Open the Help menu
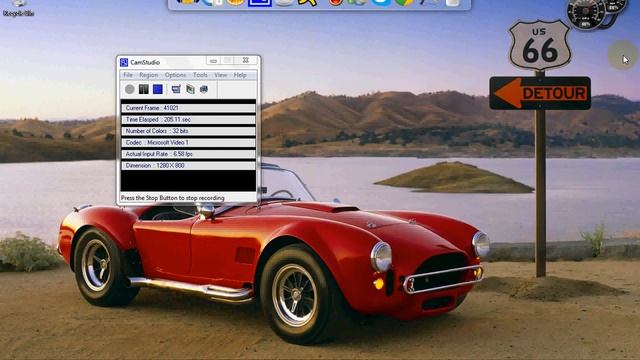The height and width of the screenshot is (360, 640). tap(240, 75)
